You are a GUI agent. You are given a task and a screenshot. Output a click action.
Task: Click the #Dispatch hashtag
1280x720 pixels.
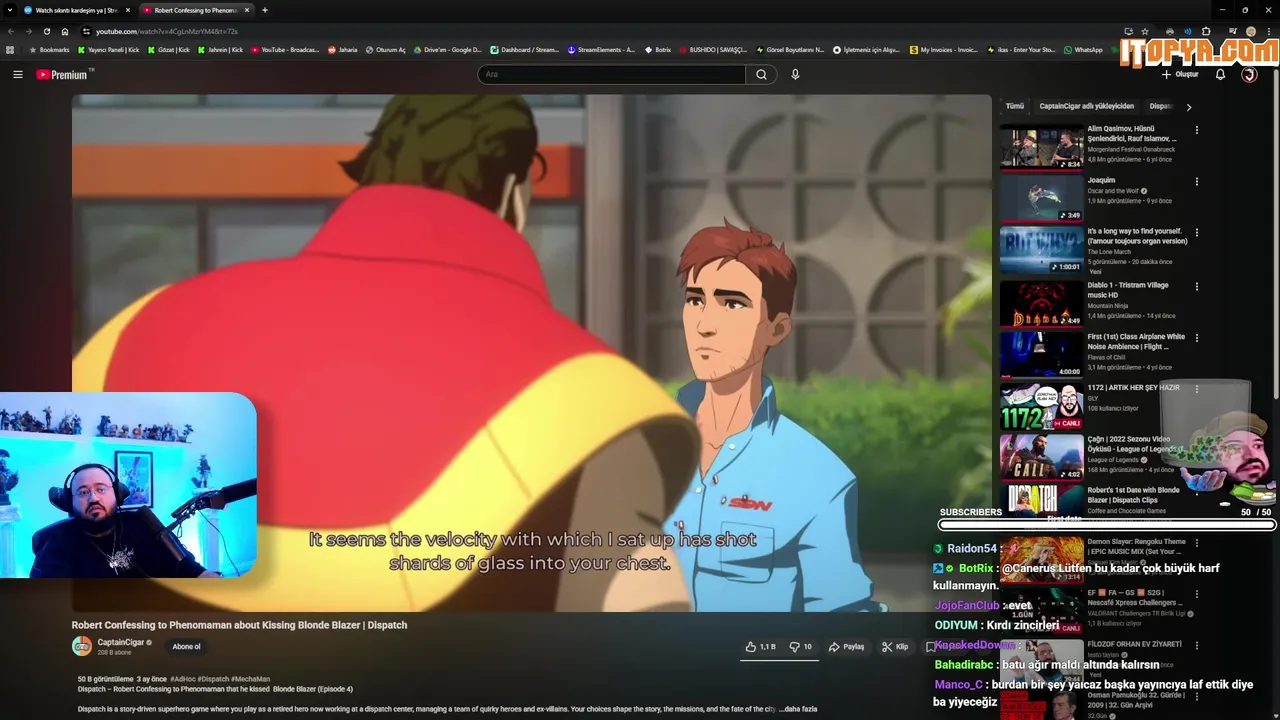[213, 679]
